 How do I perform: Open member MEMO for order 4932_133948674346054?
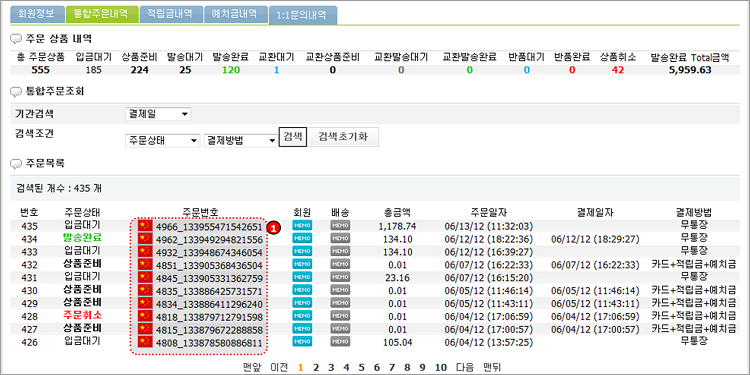point(302,251)
